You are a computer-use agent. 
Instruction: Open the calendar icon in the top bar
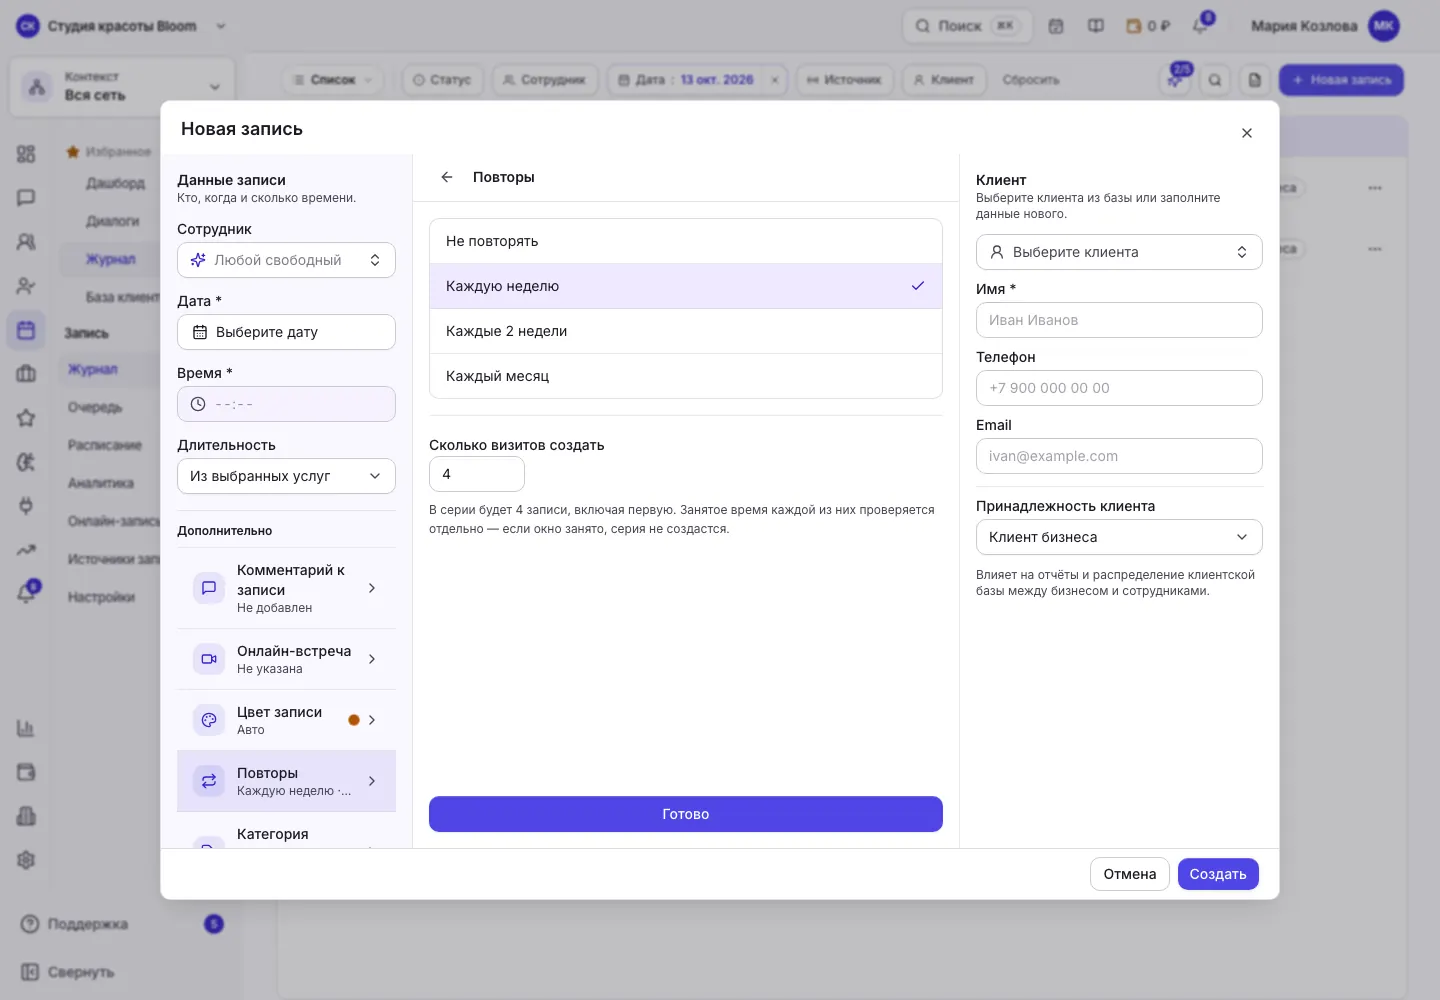(1056, 26)
